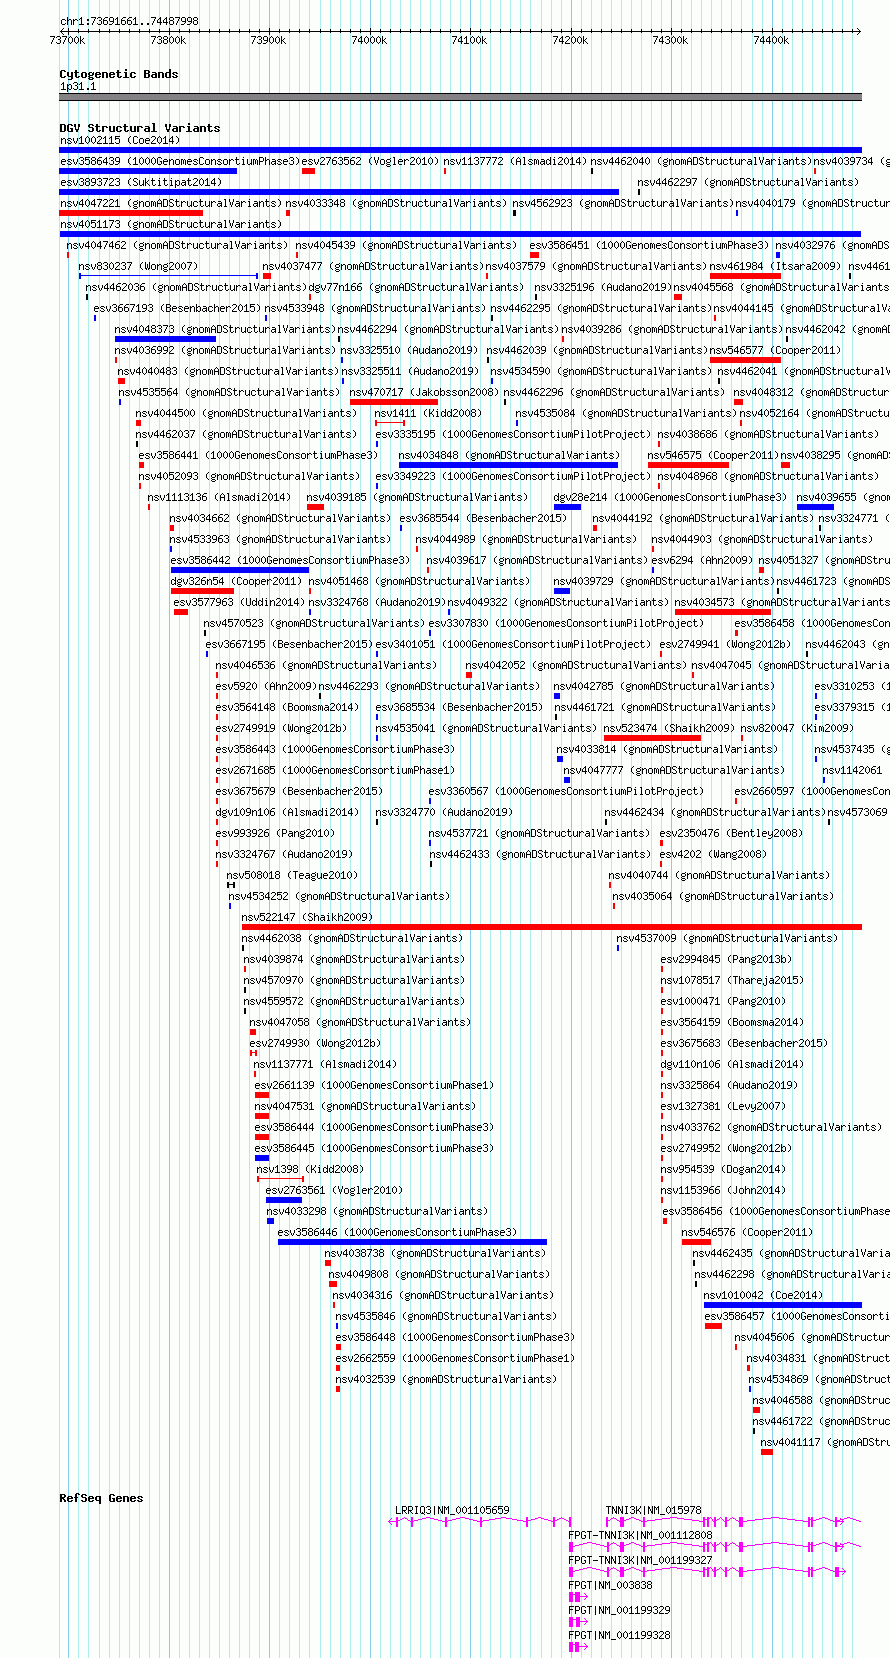Select variant nsv1137772 (Alsmadi2014)
This screenshot has width=890, height=1658.
pos(515,161)
